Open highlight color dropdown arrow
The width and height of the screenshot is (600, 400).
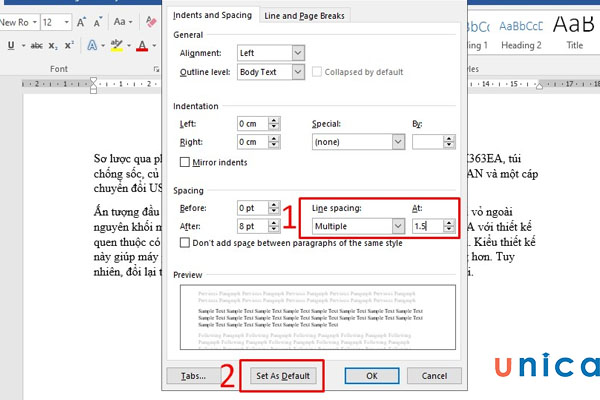(x=129, y=46)
